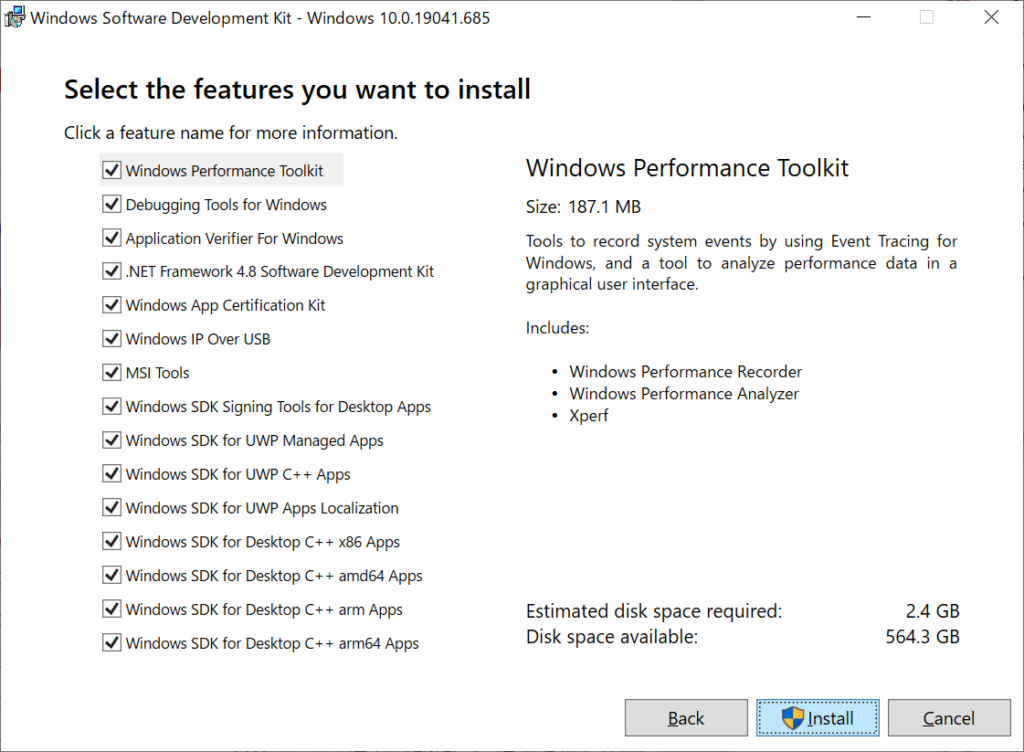Go back to the previous installer page
Screen dimensions: 1024x752
tap(686, 717)
